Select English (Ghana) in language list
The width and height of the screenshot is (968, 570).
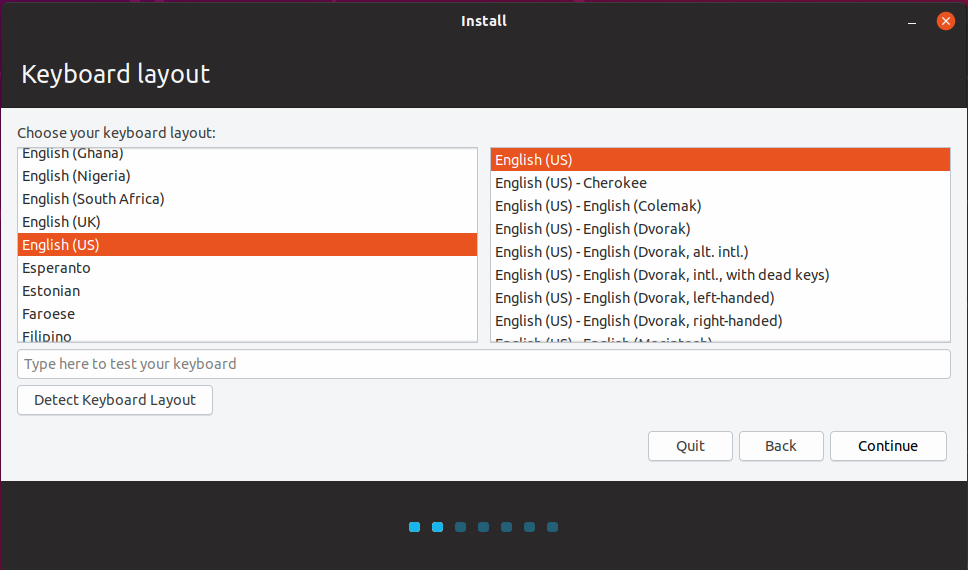tap(73, 154)
